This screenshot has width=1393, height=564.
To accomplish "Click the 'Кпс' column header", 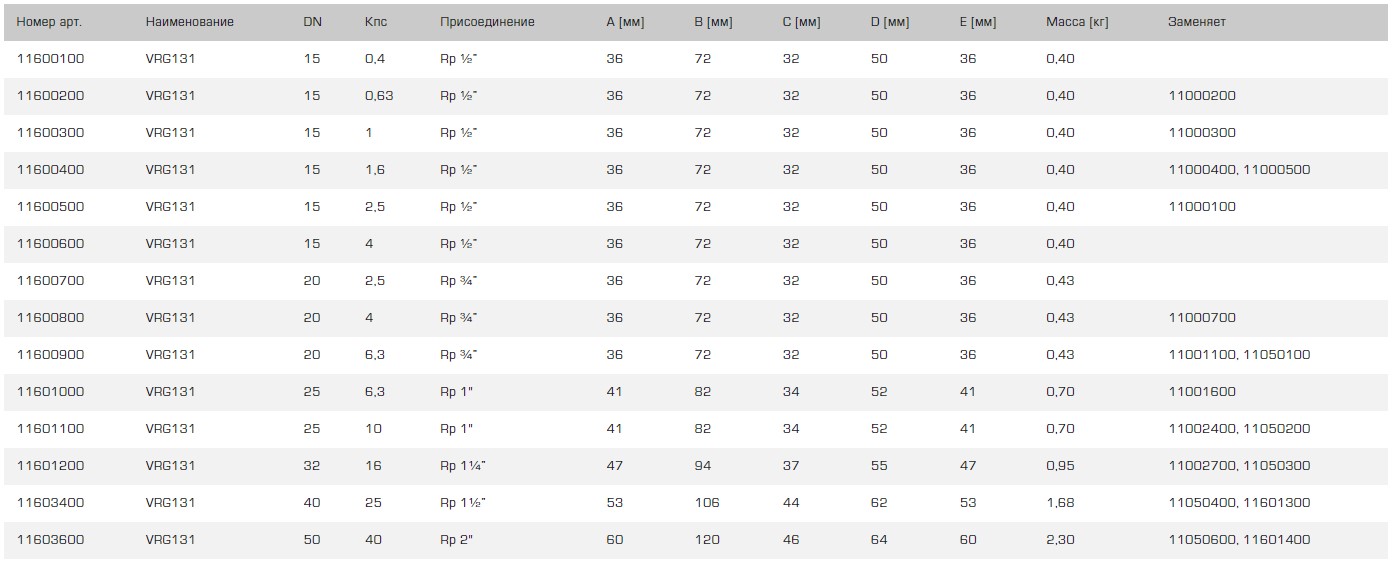I will point(376,22).
